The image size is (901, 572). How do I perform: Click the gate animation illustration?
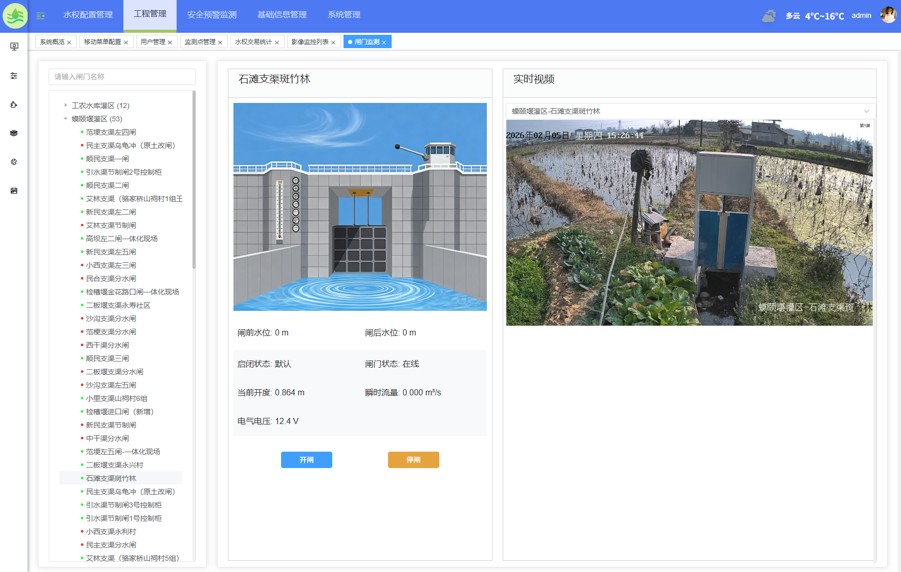click(360, 207)
